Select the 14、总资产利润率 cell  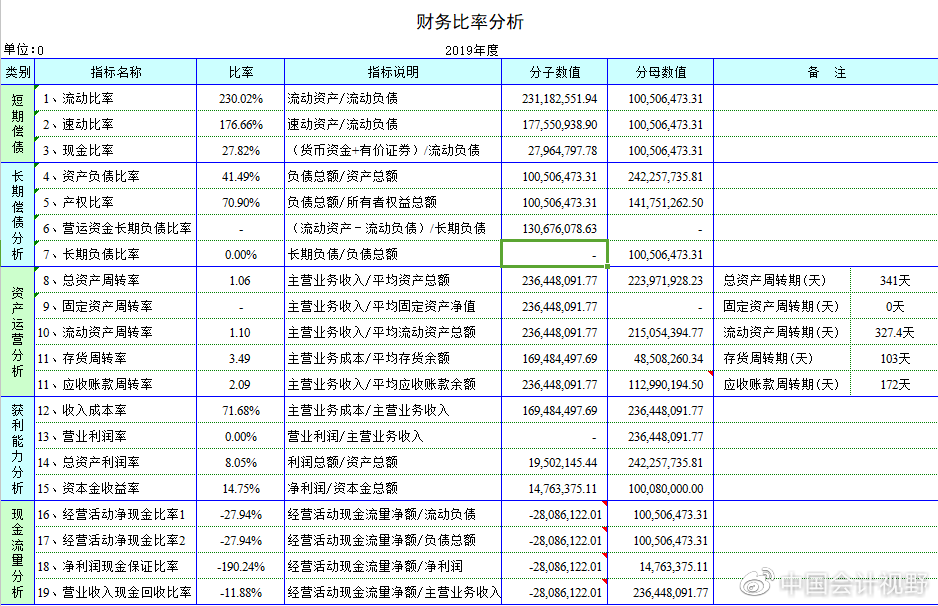pos(115,462)
